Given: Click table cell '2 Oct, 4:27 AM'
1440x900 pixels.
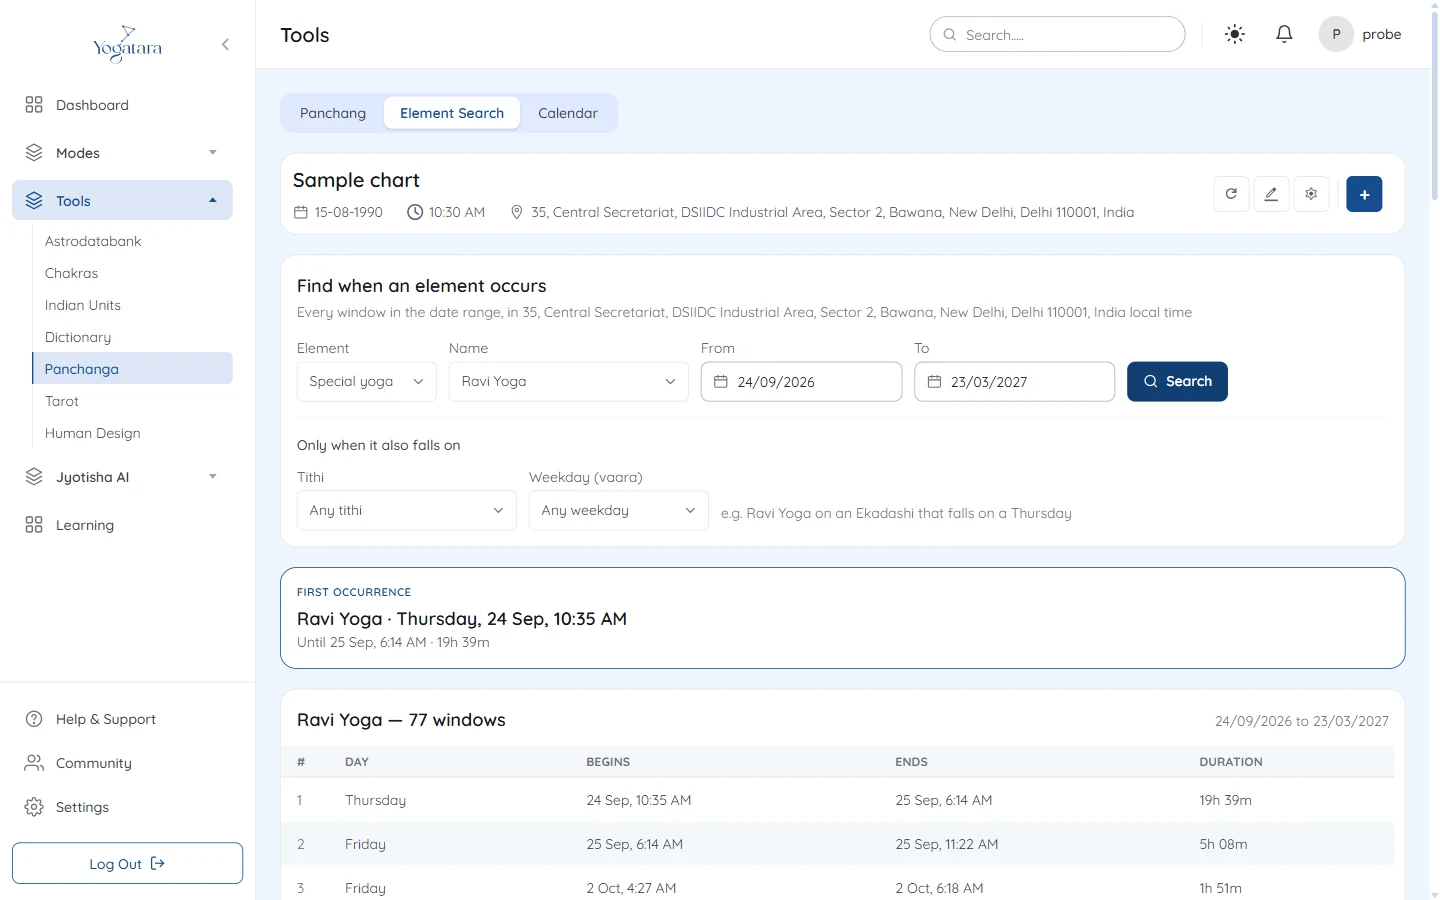Looking at the screenshot, I should click(x=631, y=888).
